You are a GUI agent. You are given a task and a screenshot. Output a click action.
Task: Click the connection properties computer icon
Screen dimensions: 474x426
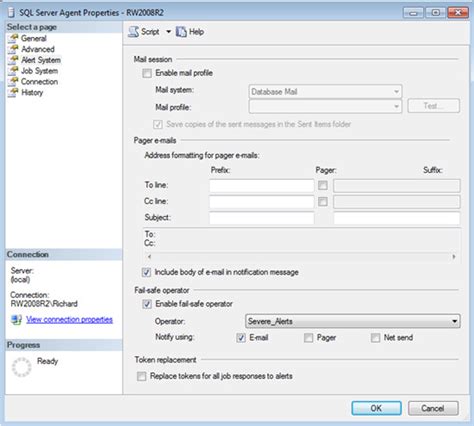click(x=17, y=320)
